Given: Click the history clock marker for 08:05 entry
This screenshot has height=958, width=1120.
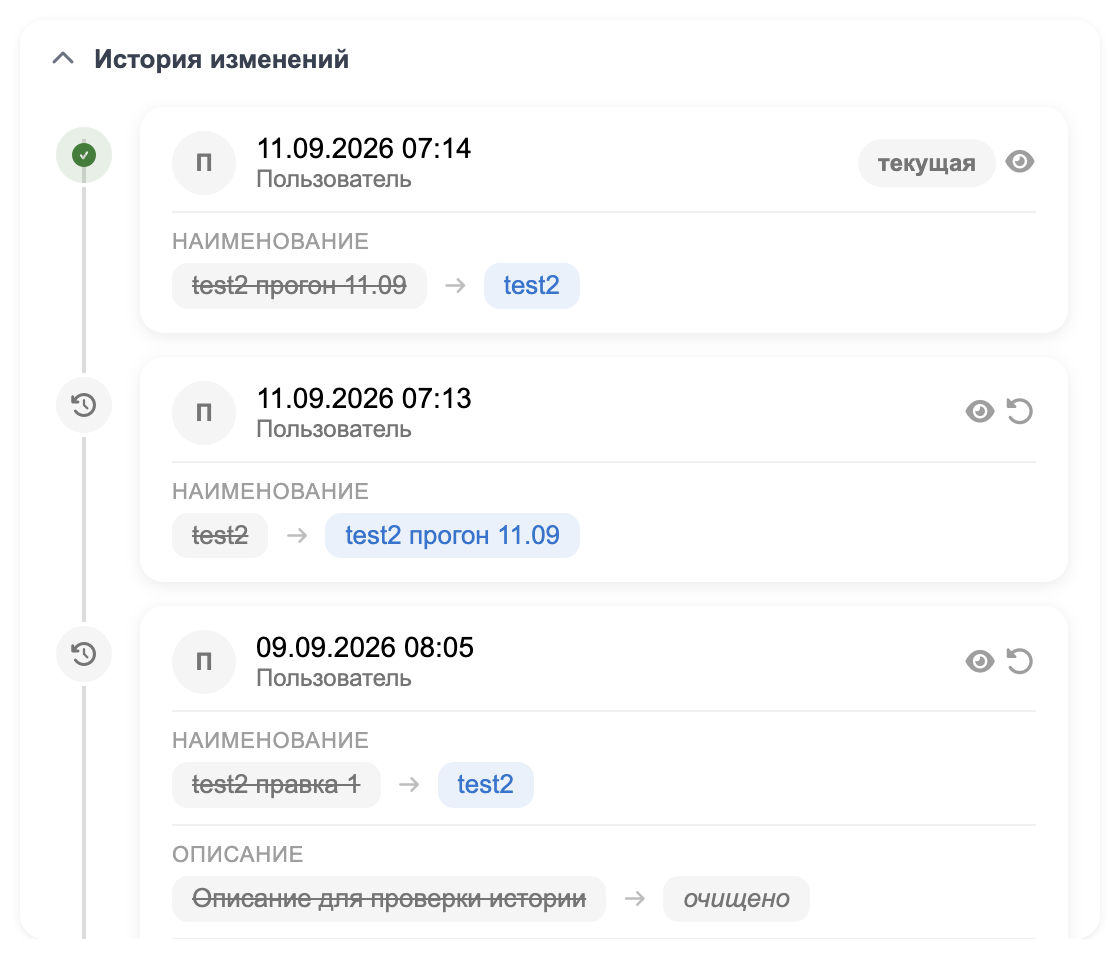Looking at the screenshot, I should [84, 654].
